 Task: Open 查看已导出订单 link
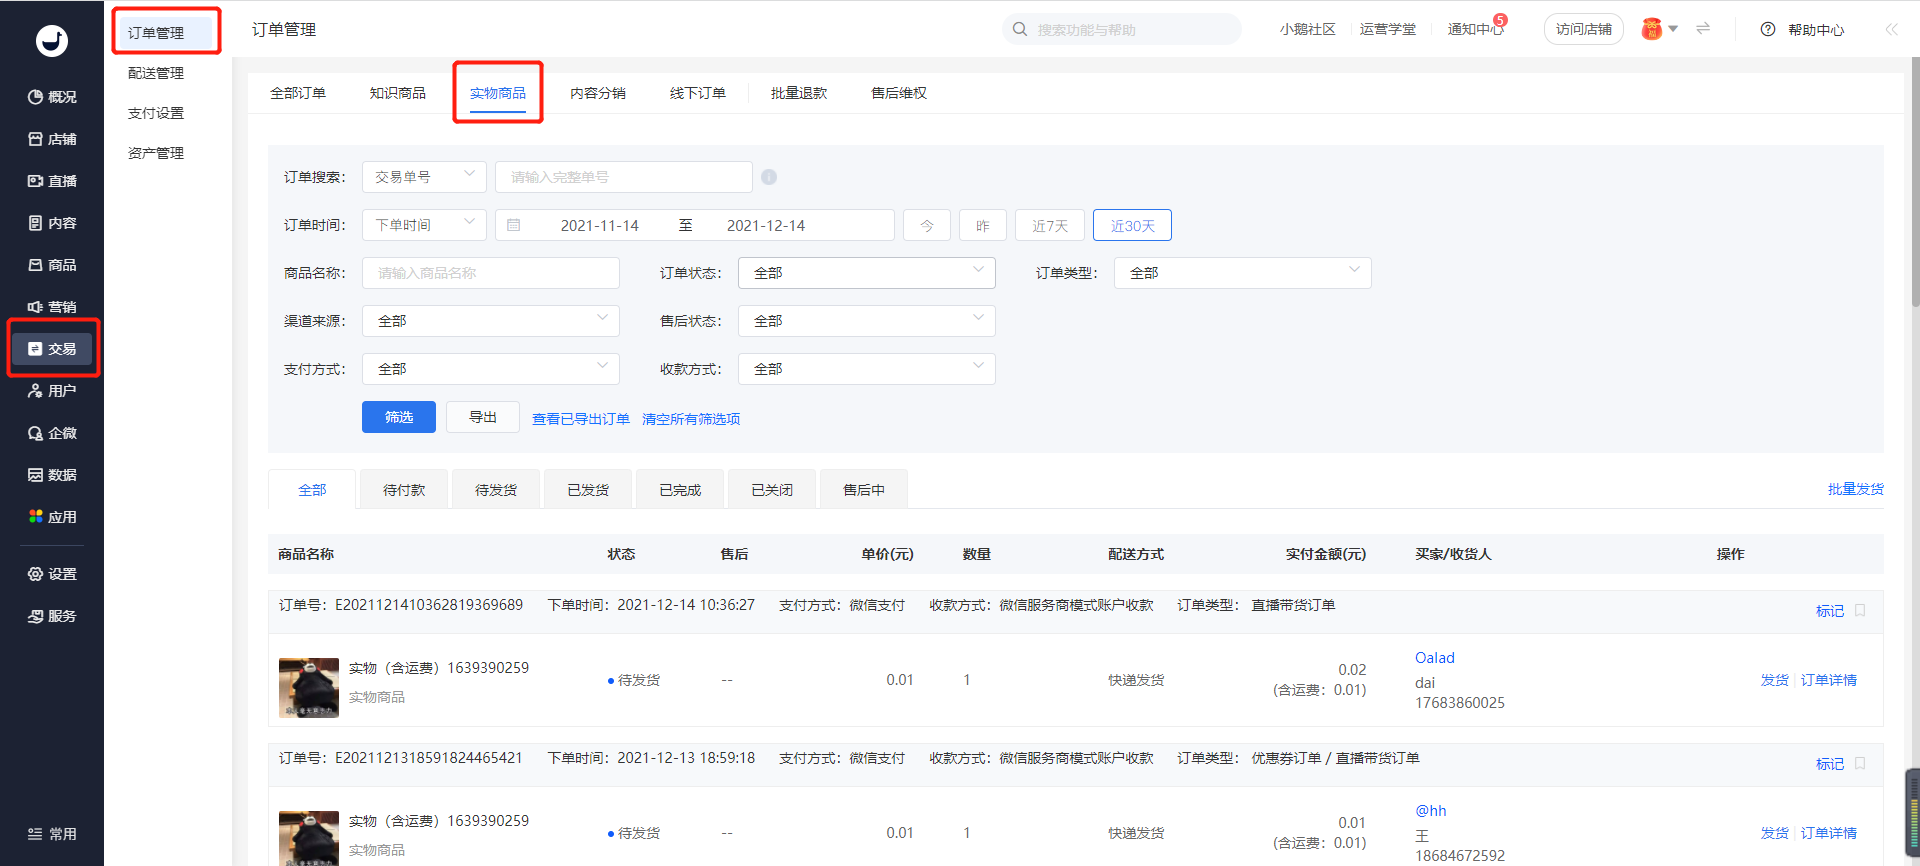point(581,419)
